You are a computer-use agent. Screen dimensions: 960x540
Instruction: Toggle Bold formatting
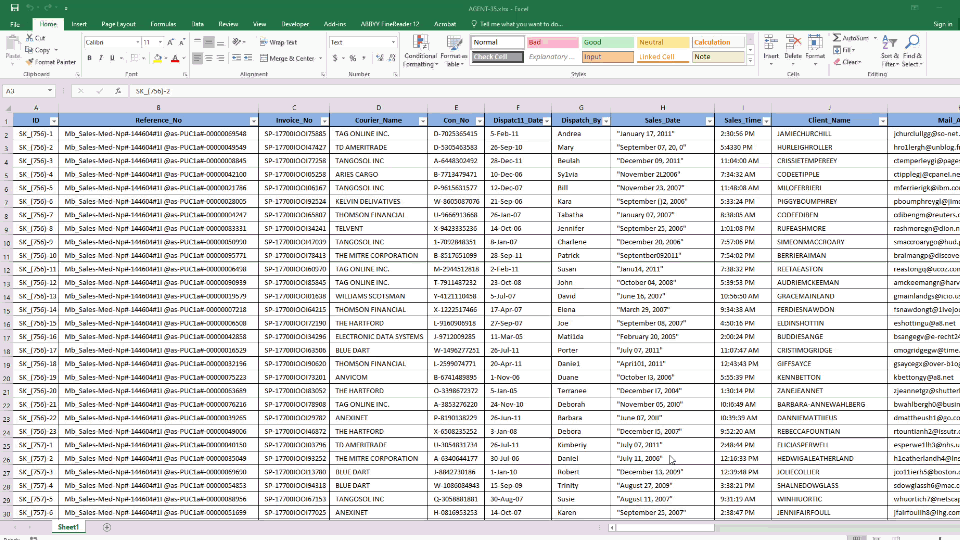(89, 58)
